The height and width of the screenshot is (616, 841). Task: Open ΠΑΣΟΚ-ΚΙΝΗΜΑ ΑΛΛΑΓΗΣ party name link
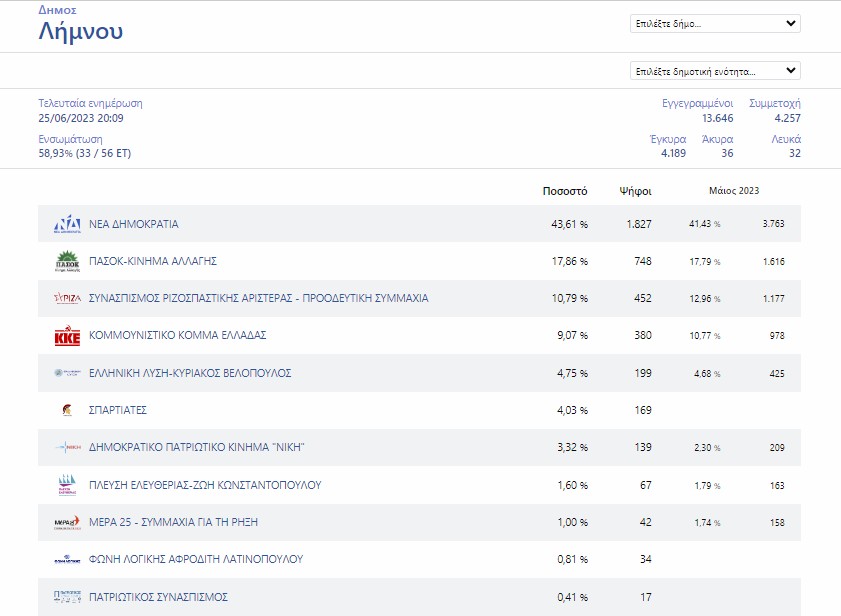pyautogui.click(x=153, y=261)
